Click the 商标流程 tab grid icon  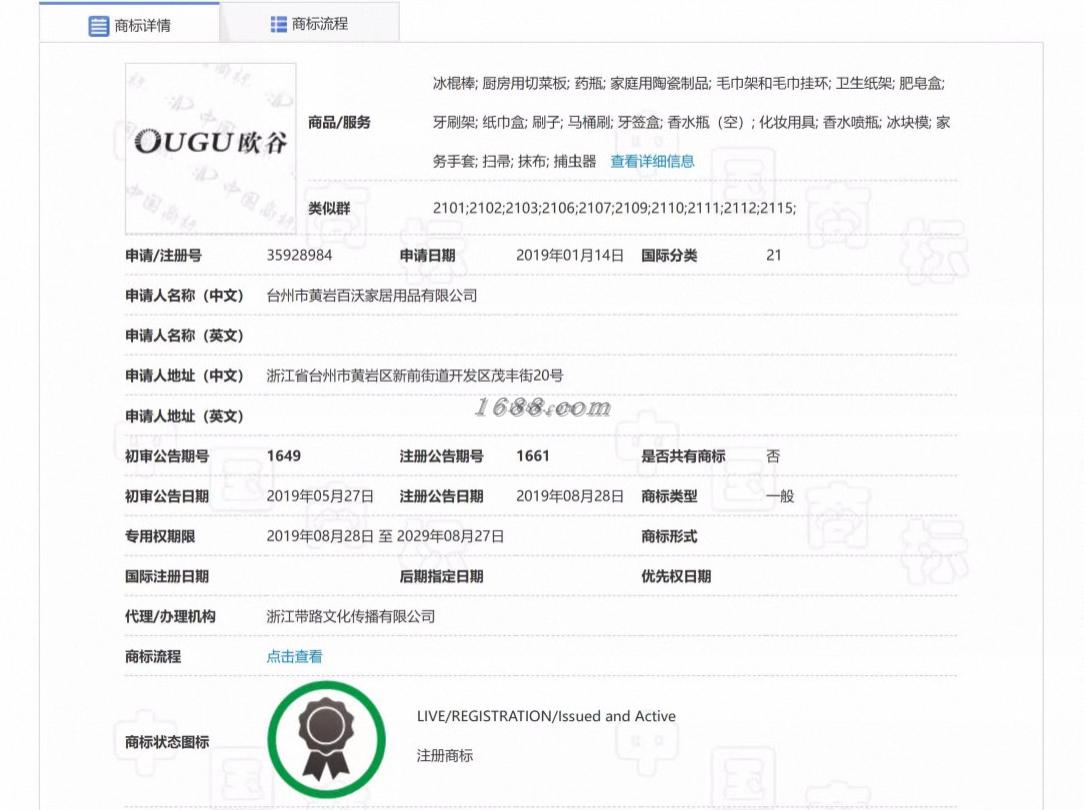(x=278, y=24)
